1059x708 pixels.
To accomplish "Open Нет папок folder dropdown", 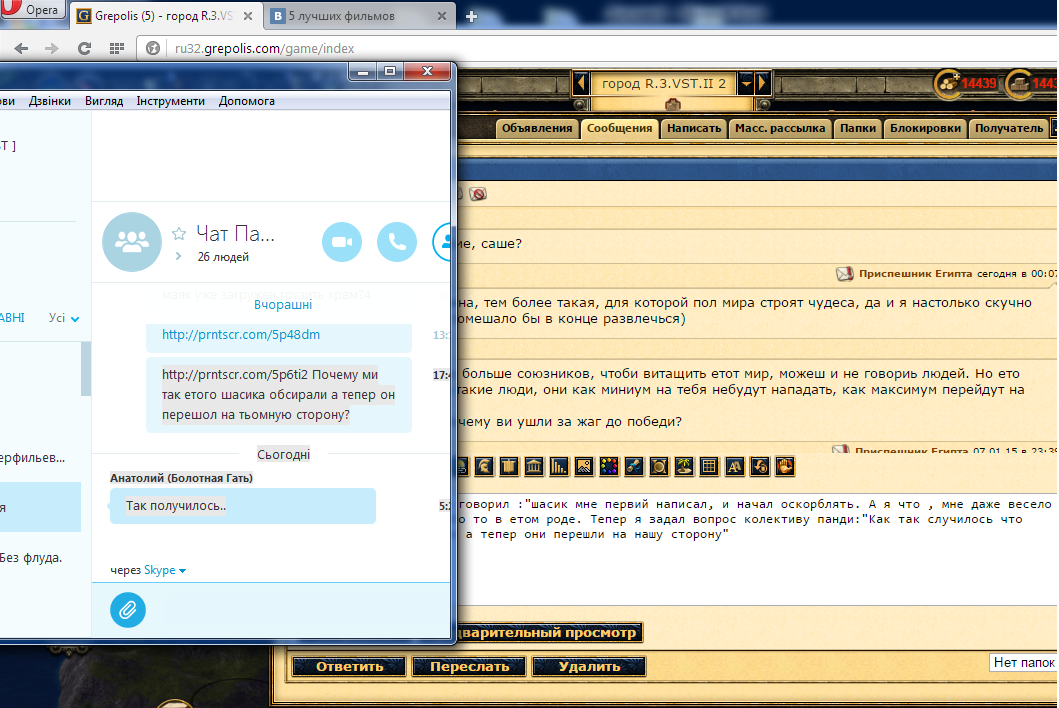I will pos(1023,663).
